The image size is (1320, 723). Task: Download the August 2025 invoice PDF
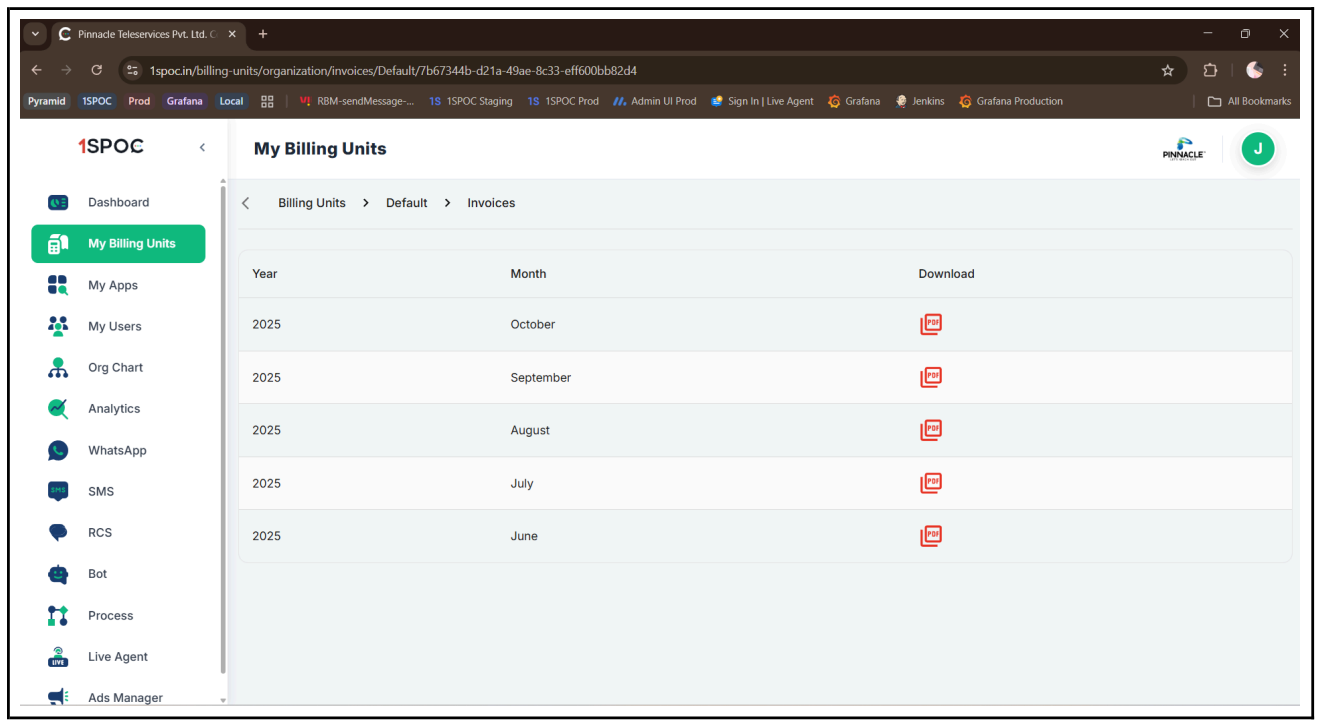tap(931, 430)
